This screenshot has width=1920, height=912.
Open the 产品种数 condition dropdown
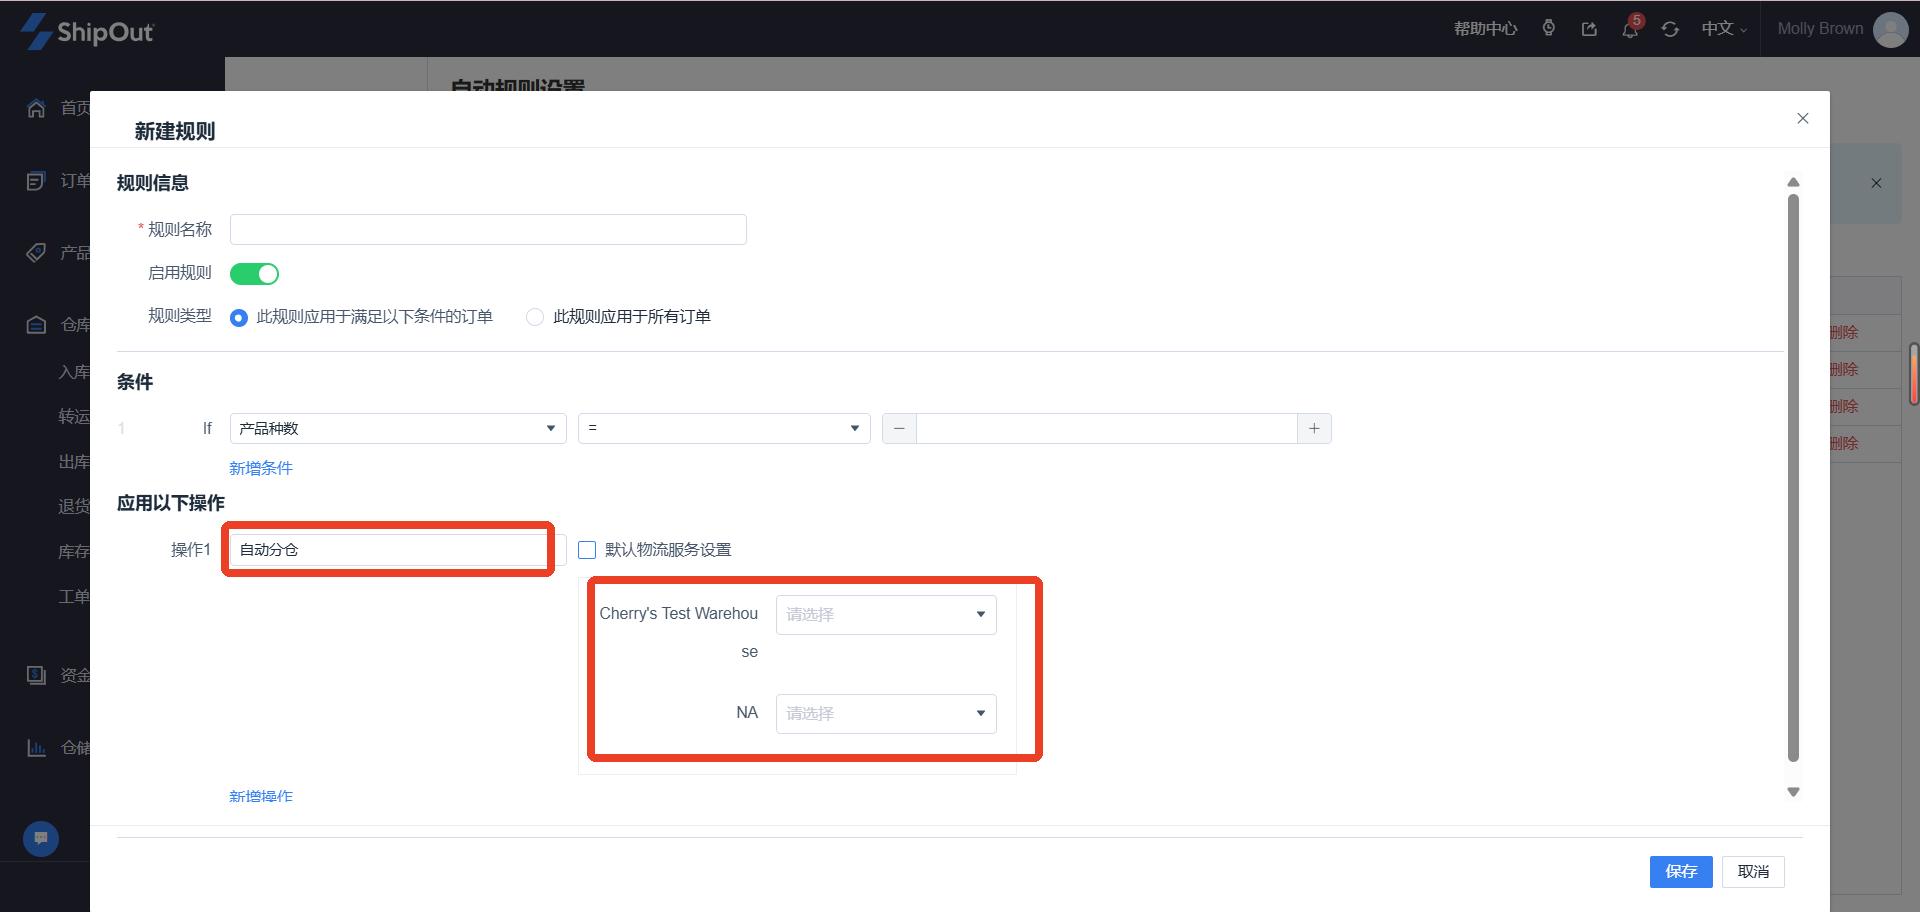pyautogui.click(x=397, y=429)
